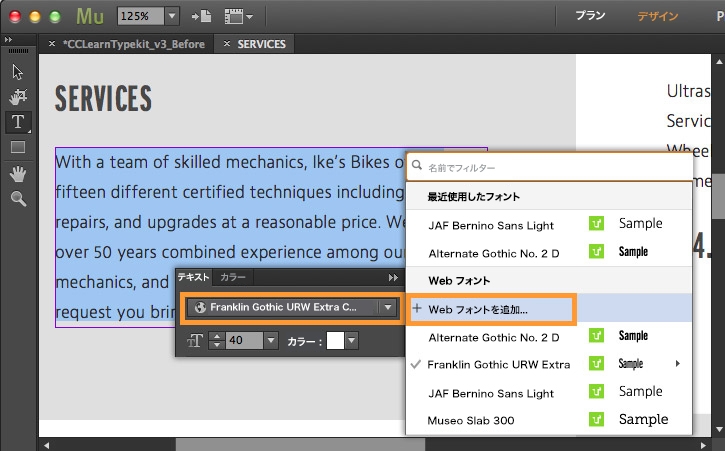Switch to the カラー panel tab

[233, 277]
